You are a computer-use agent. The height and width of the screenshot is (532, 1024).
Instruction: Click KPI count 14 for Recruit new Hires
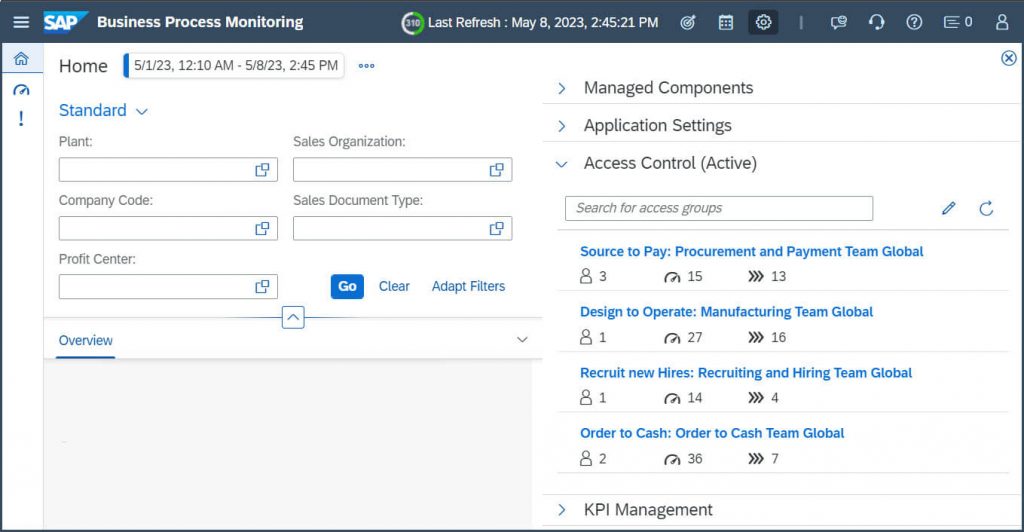tap(683, 398)
